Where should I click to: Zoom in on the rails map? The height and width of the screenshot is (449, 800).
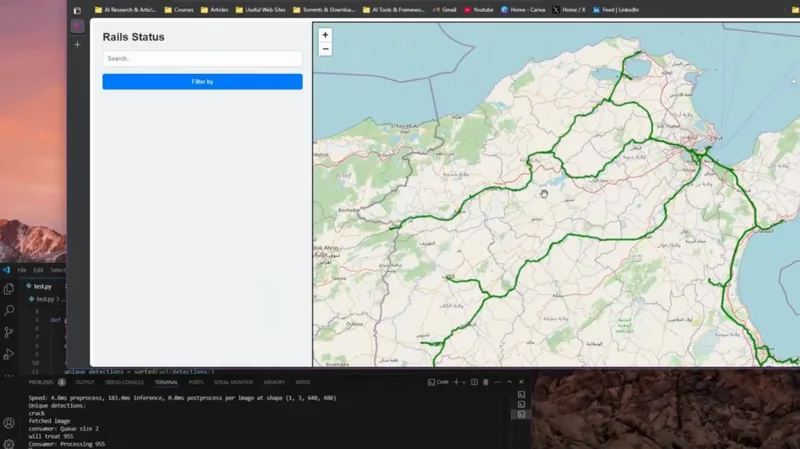click(325, 35)
